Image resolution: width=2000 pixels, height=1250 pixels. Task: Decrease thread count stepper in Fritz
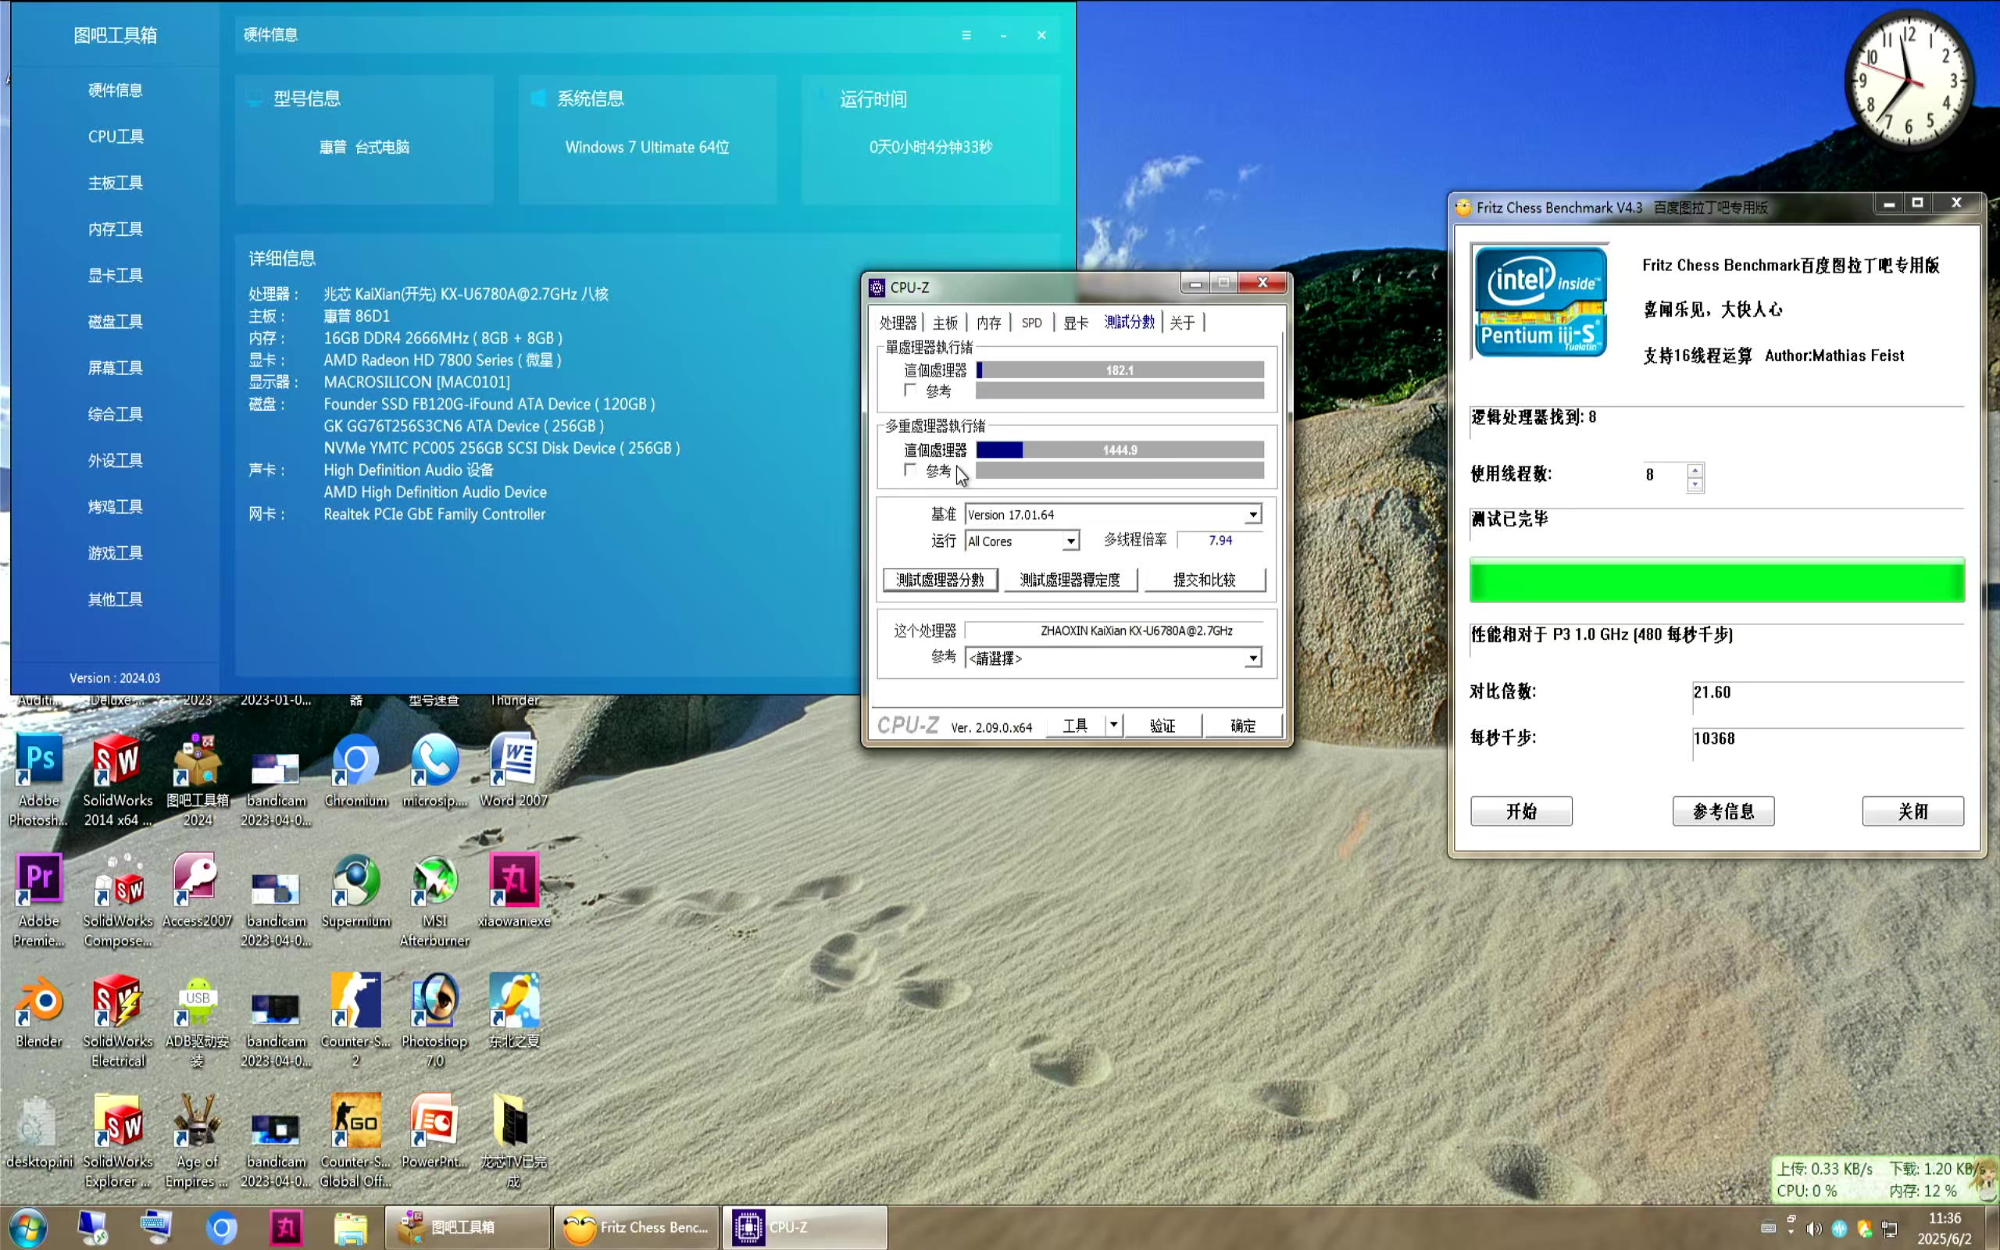point(1695,484)
